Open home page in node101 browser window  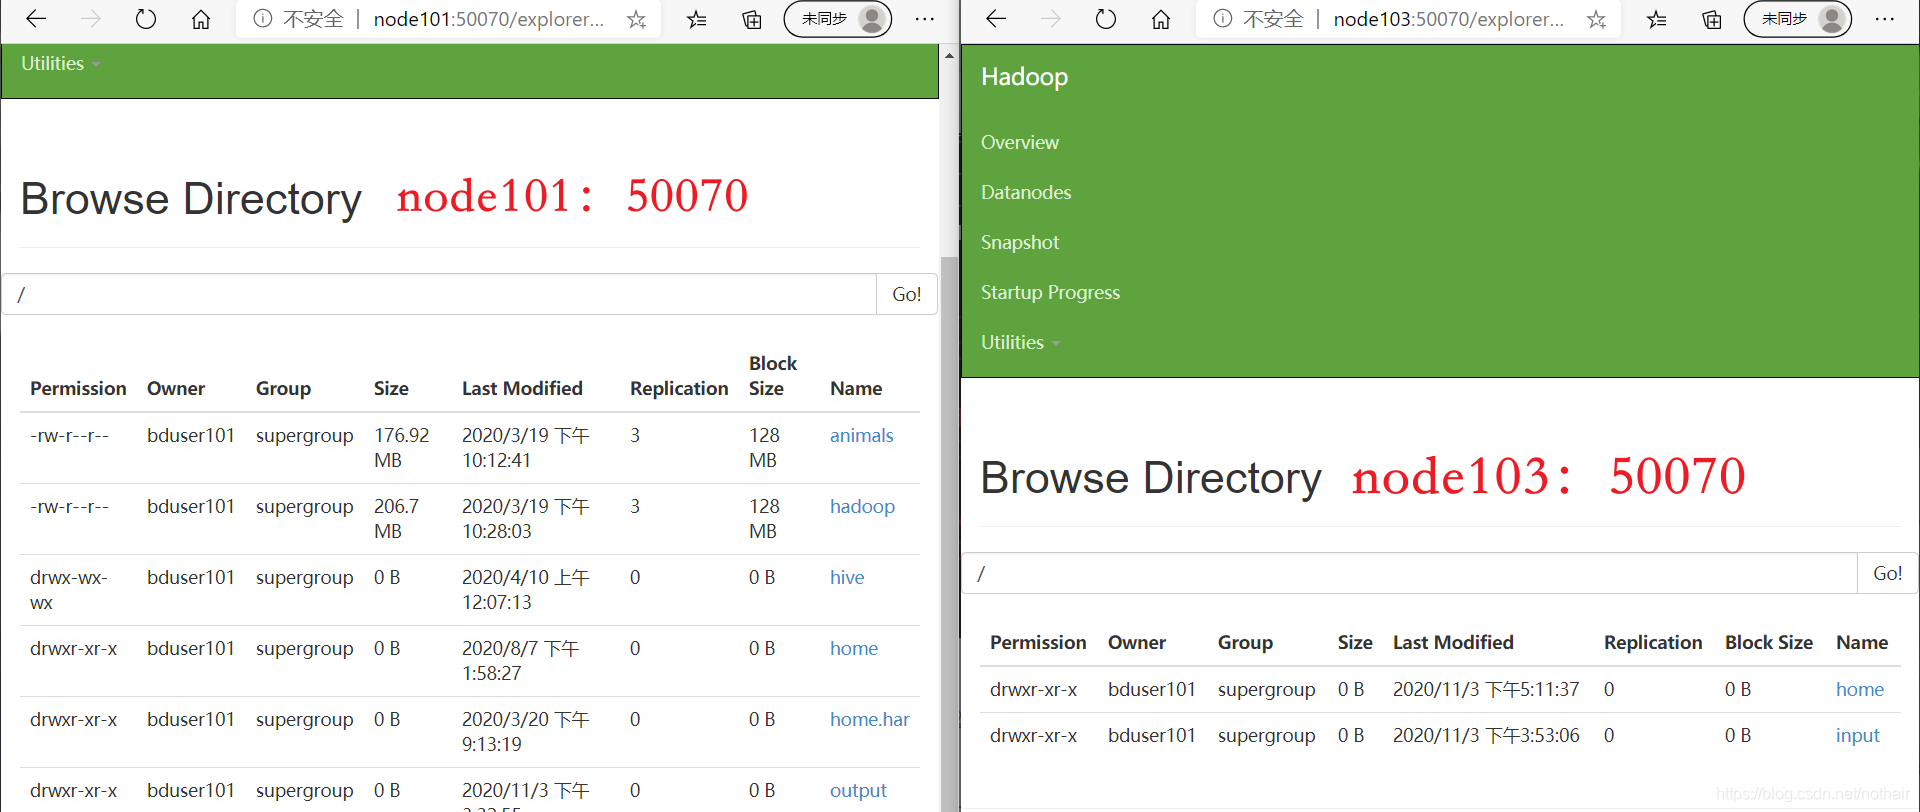point(201,19)
